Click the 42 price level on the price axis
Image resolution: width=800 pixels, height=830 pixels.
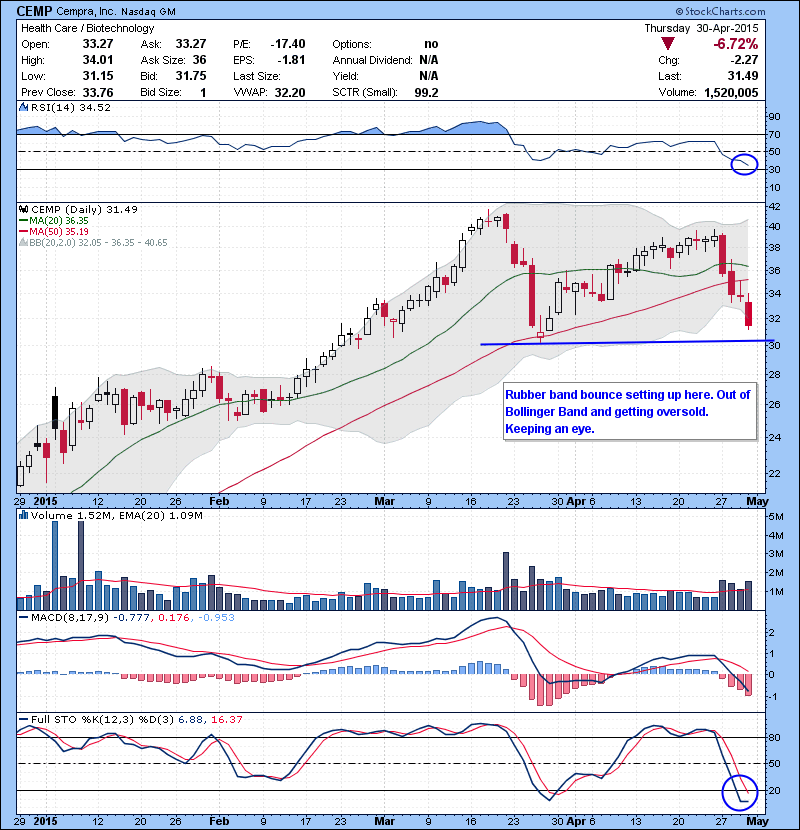coord(774,206)
